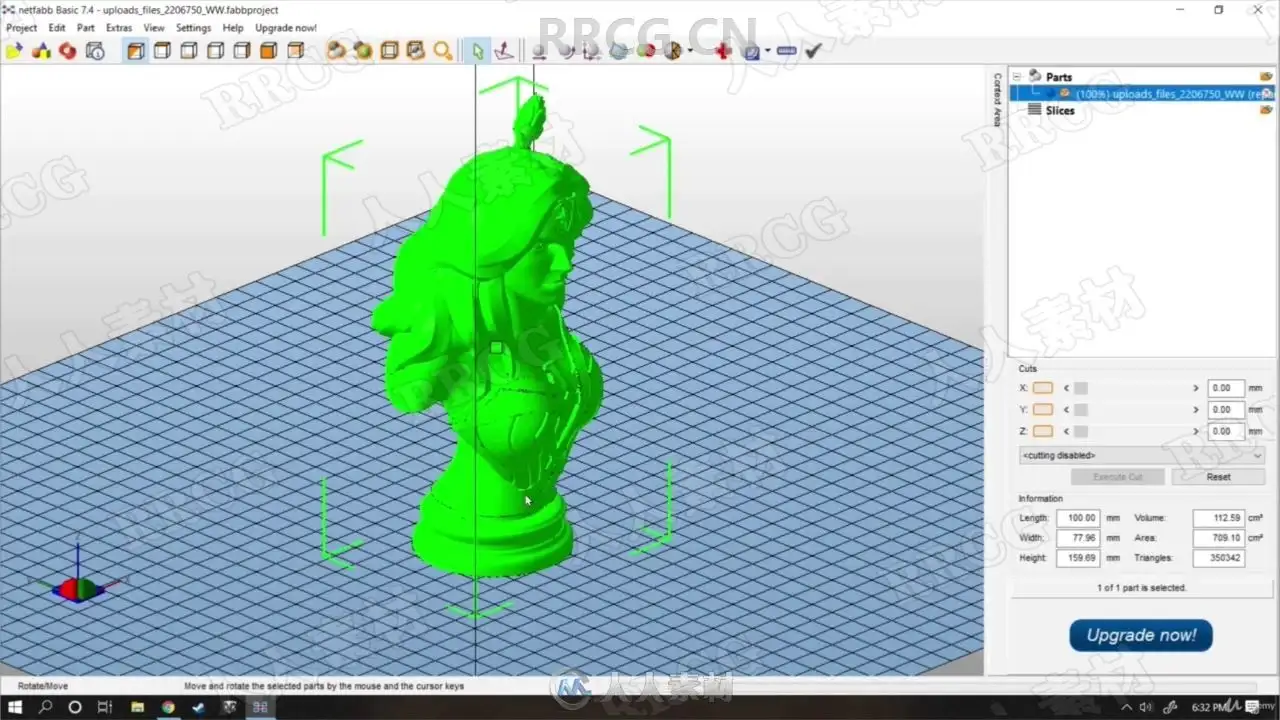Click the green sphere zoom icon
The image size is (1280, 720).
point(362,50)
